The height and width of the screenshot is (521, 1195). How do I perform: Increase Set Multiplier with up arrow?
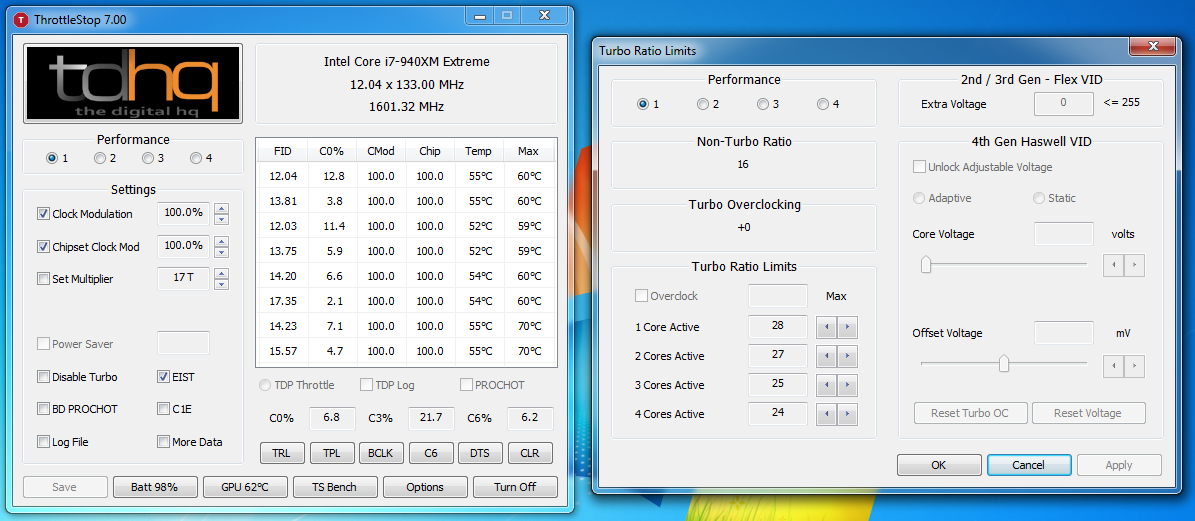tap(222, 273)
